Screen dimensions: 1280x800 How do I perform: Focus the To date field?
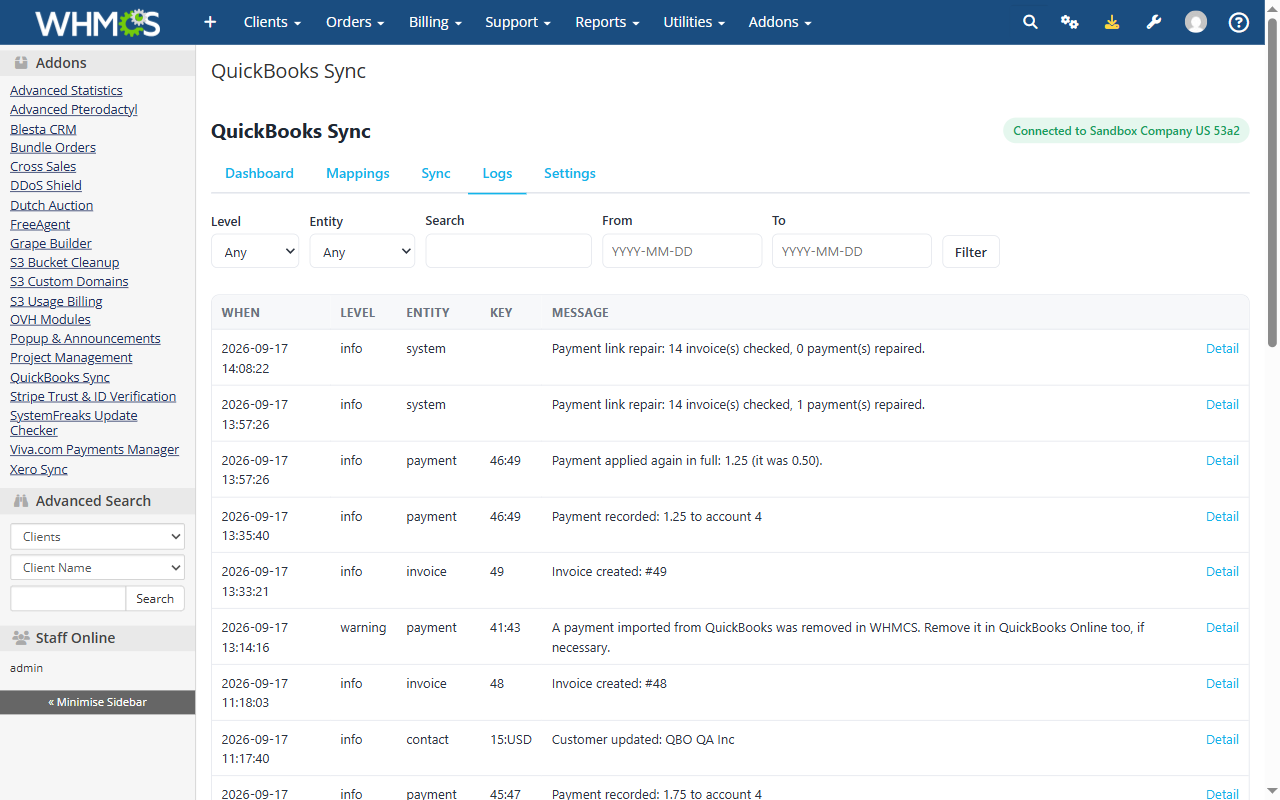point(852,251)
